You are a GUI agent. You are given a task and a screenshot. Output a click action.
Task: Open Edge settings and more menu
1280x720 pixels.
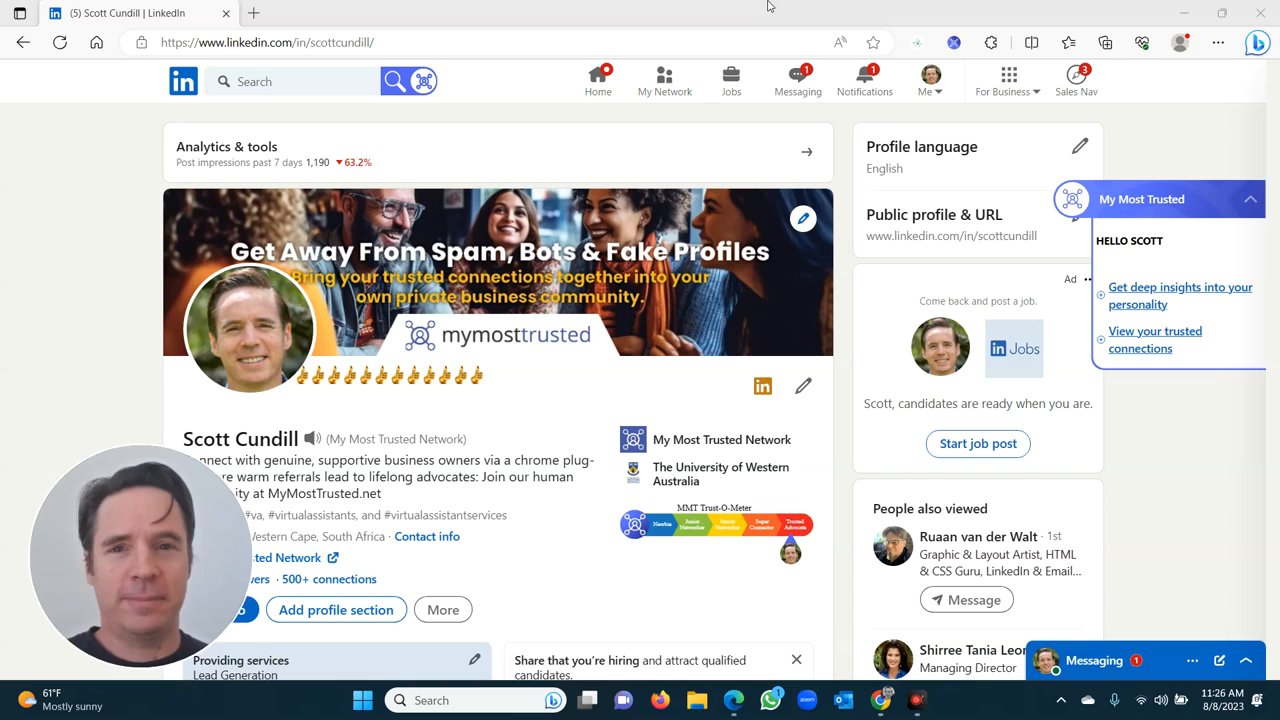point(1218,42)
